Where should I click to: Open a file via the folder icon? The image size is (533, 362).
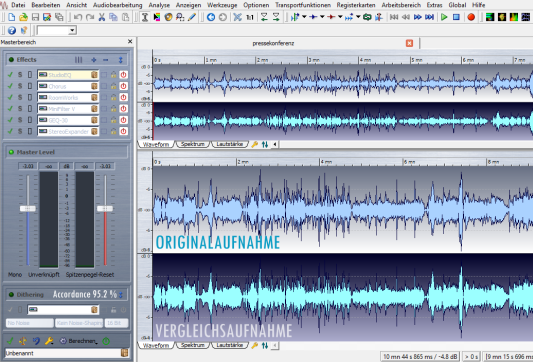point(23,17)
